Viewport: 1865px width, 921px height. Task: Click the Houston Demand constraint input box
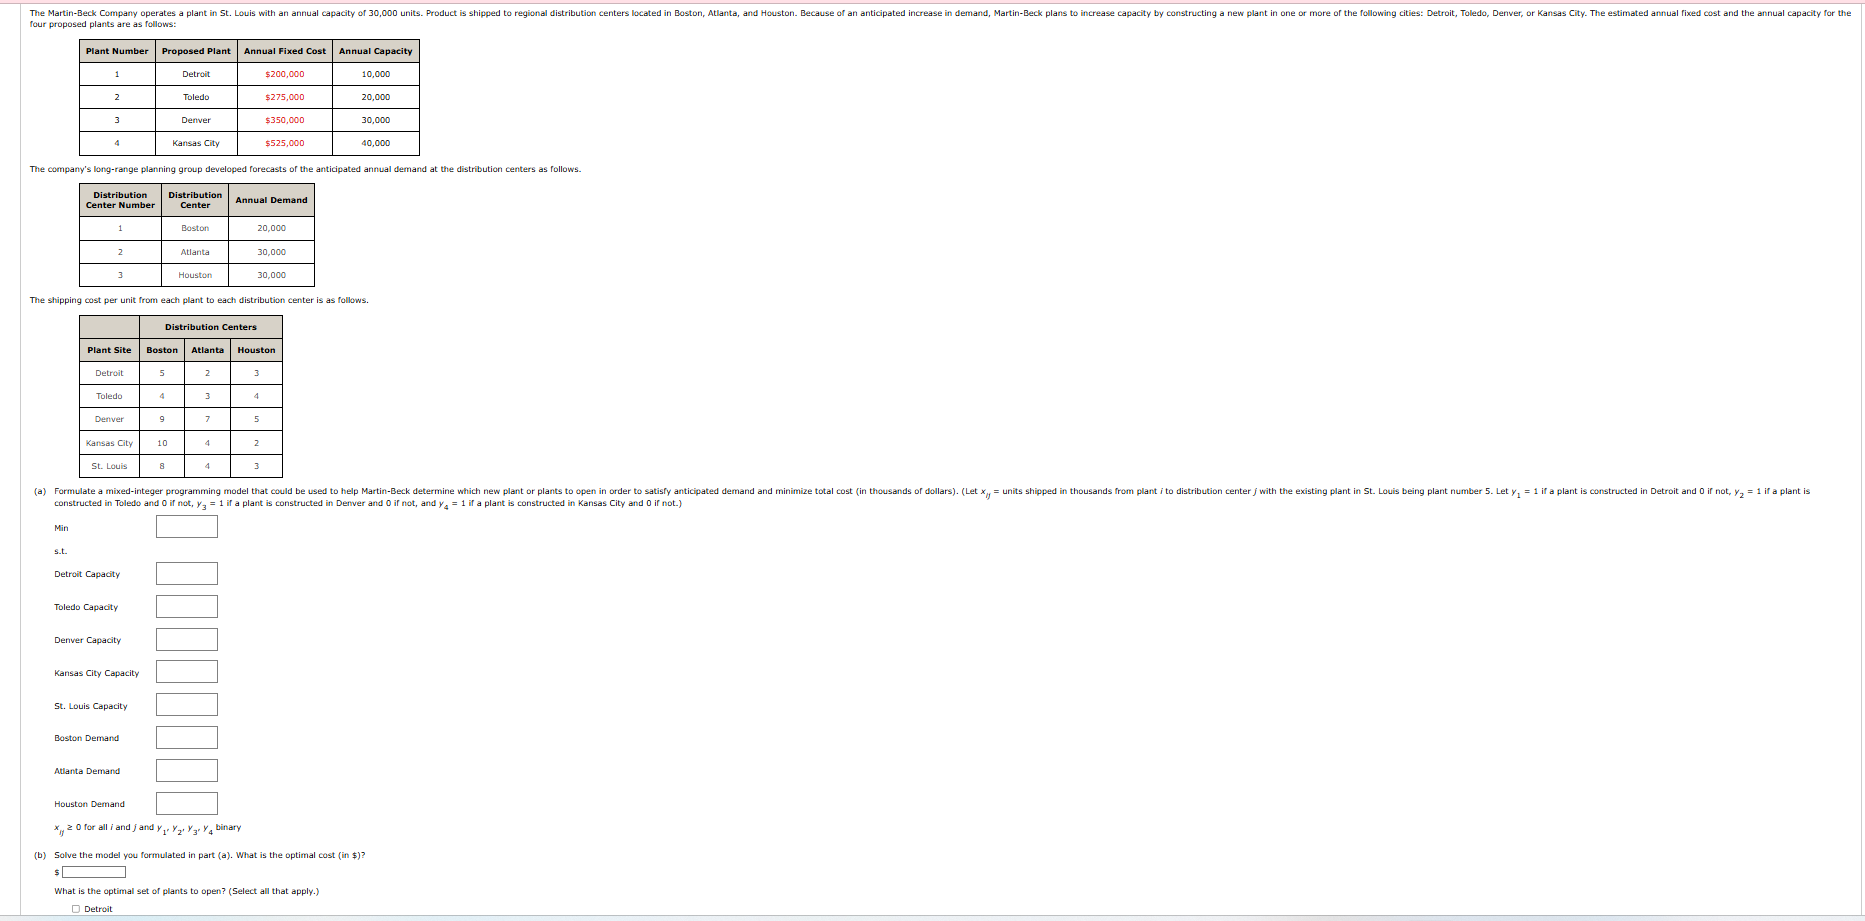[186, 803]
